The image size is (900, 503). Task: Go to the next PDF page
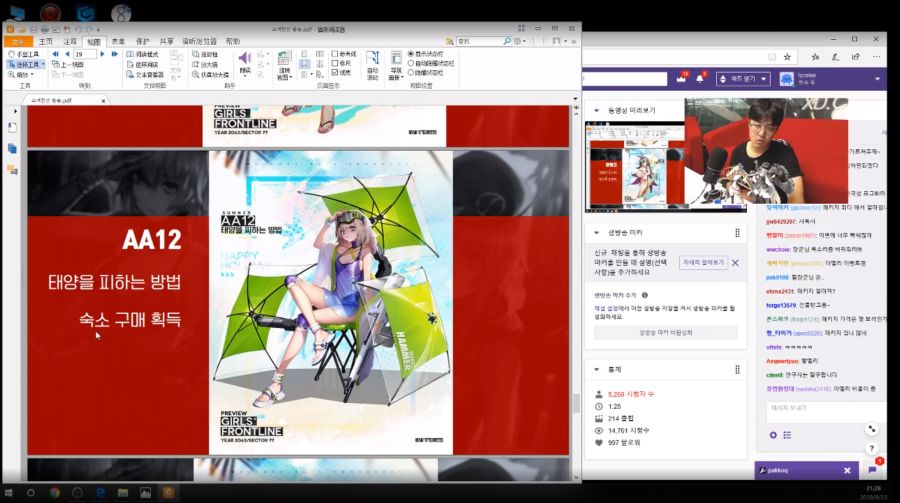pos(102,54)
